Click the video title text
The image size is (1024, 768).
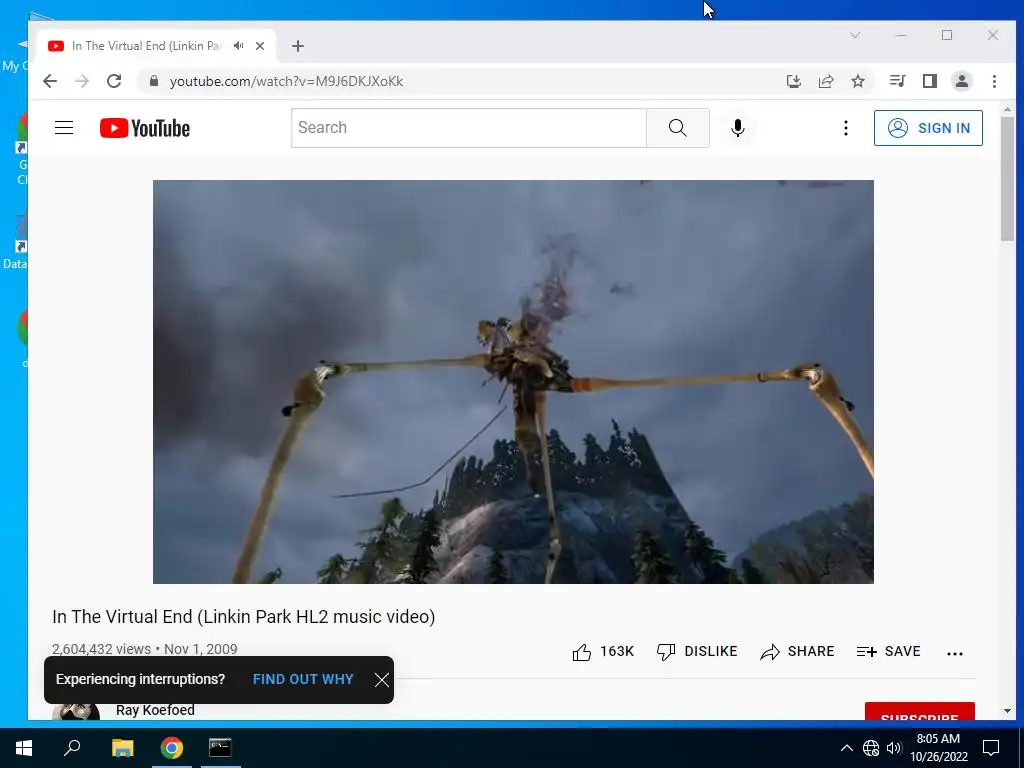pos(244,616)
